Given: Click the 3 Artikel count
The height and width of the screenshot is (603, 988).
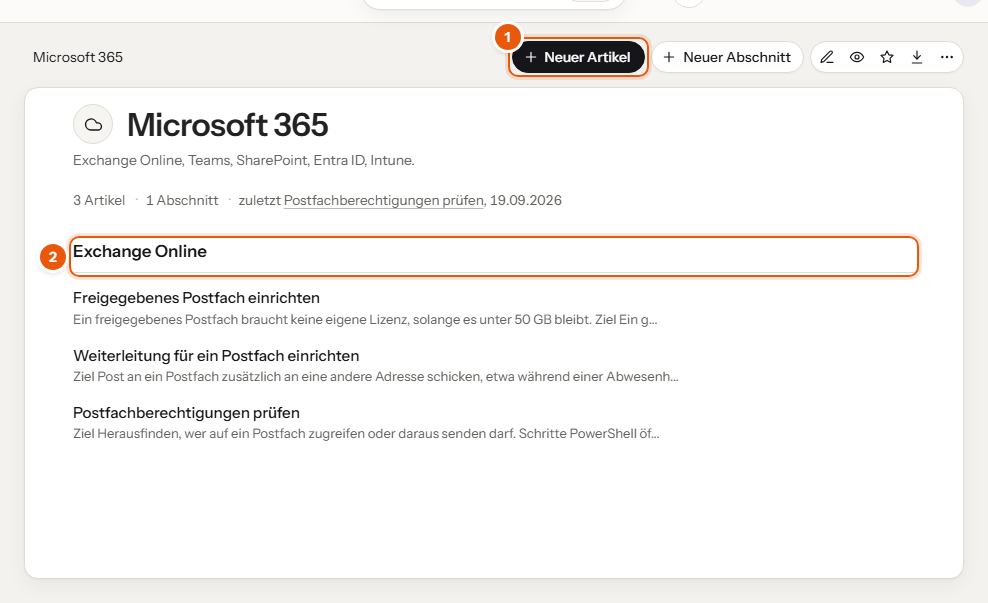Looking at the screenshot, I should 99,200.
